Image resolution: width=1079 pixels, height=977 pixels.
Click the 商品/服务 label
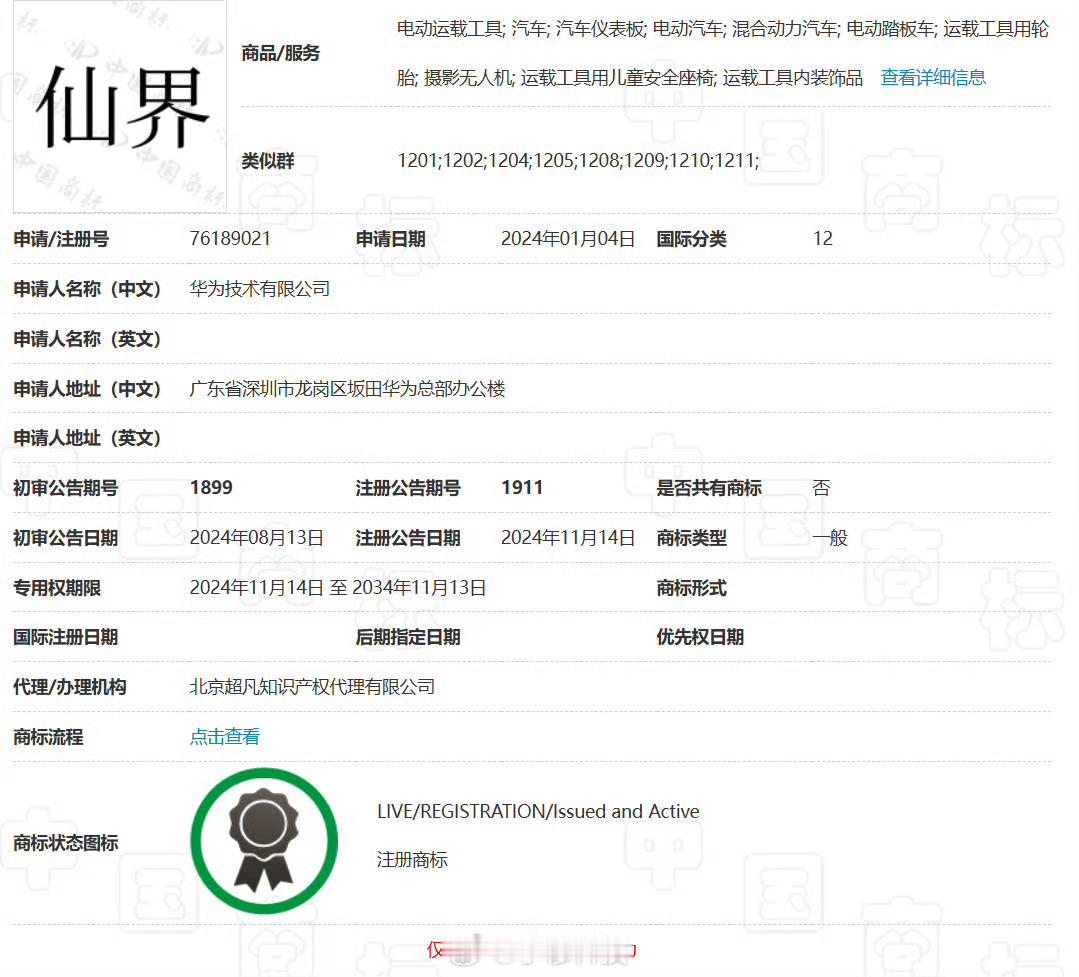(x=281, y=53)
